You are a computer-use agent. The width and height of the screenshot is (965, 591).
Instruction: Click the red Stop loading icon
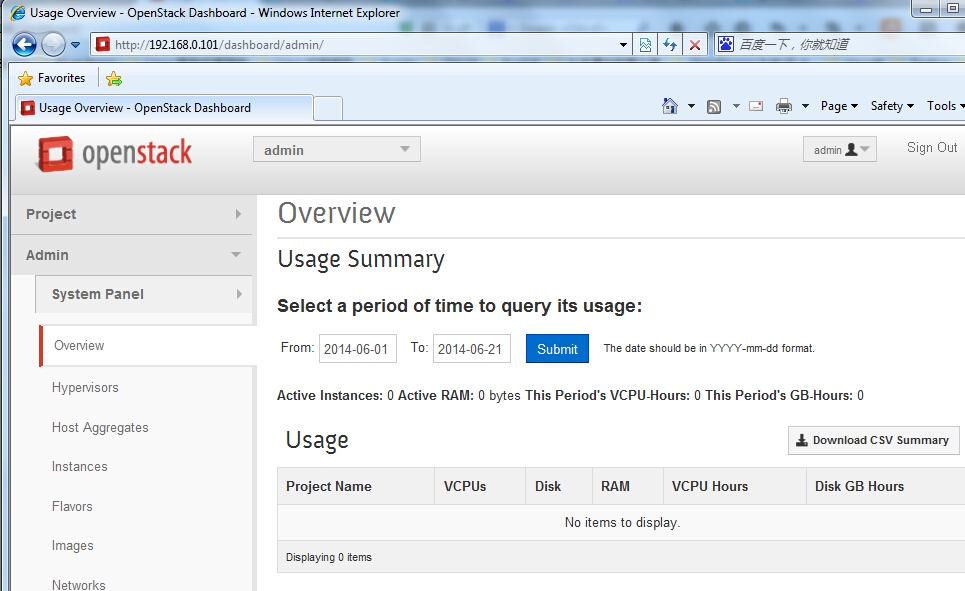tap(695, 44)
